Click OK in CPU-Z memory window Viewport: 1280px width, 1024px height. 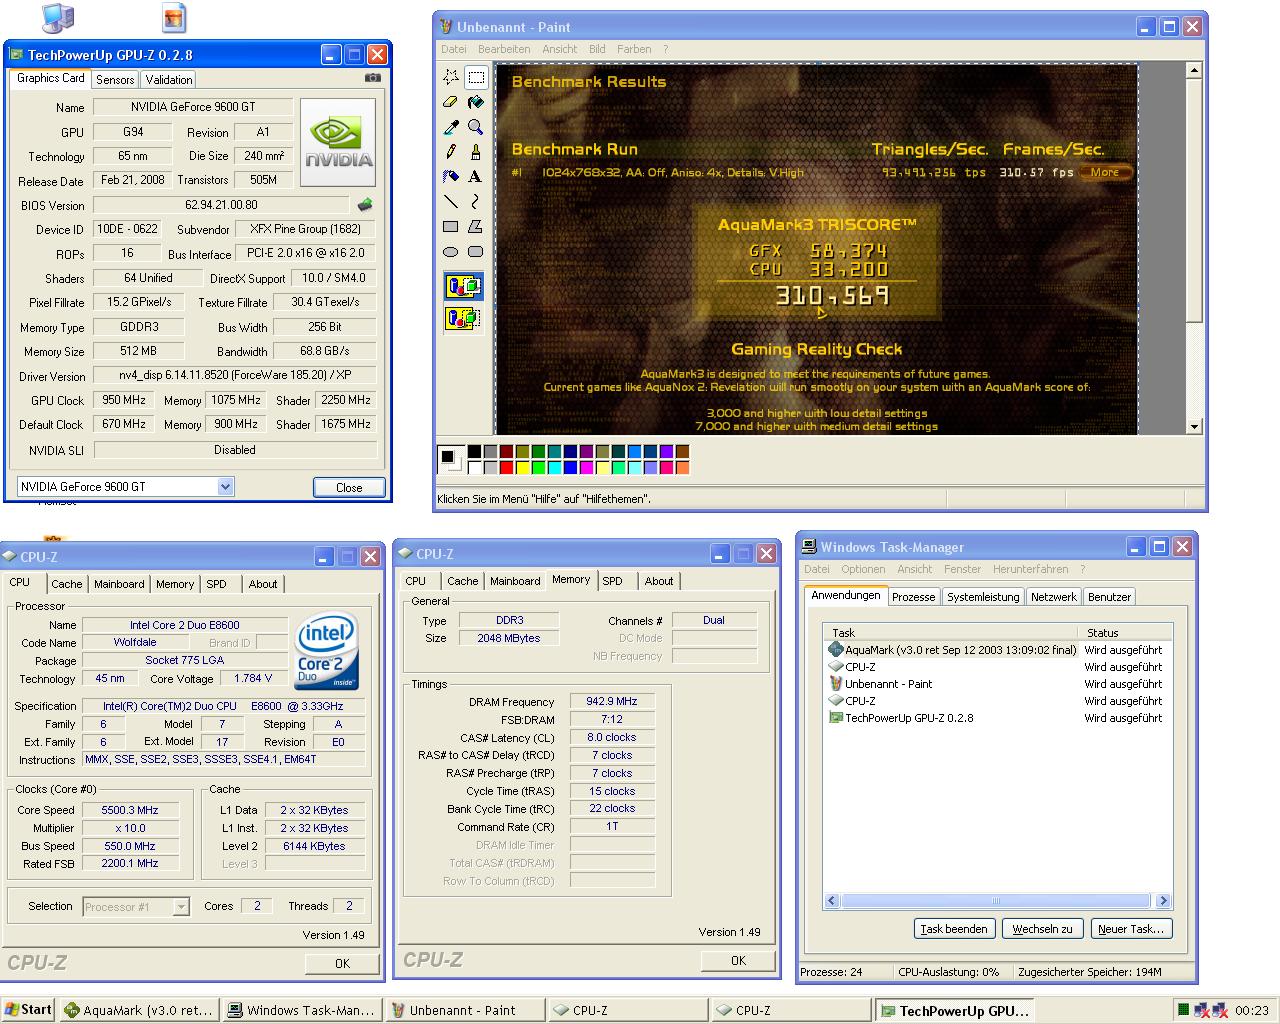[738, 960]
